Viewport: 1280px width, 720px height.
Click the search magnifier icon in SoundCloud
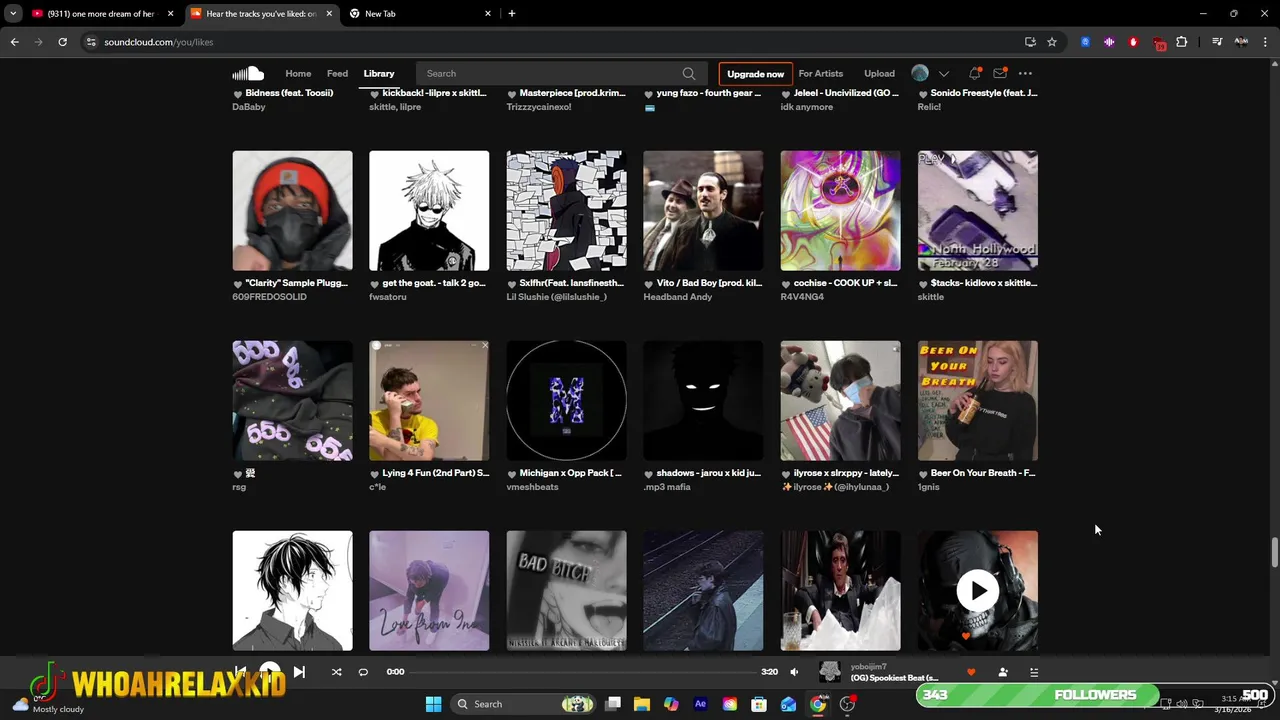pos(689,73)
